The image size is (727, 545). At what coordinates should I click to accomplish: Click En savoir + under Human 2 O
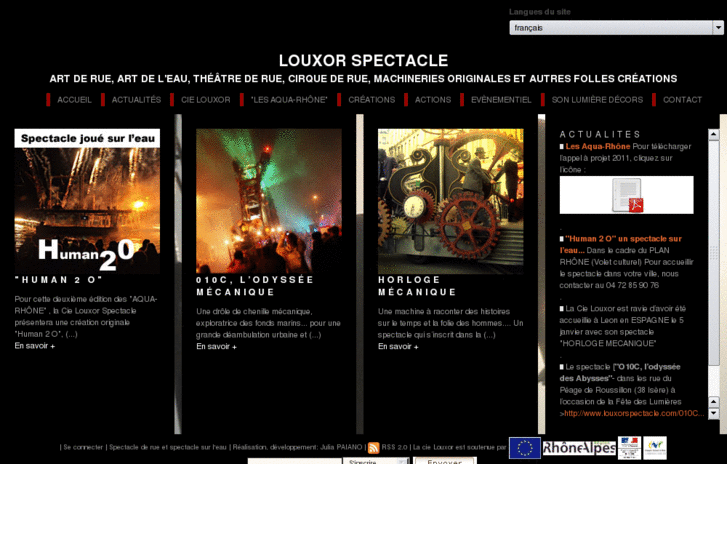(x=35, y=346)
